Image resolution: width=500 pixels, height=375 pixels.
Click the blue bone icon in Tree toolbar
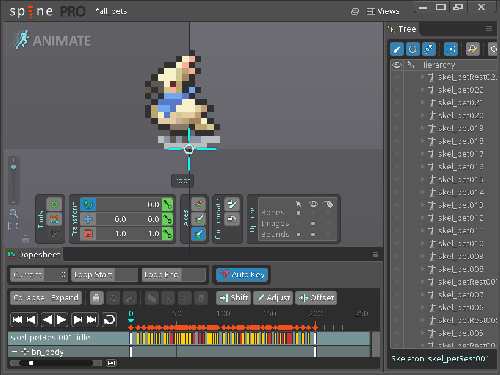[x=428, y=49]
